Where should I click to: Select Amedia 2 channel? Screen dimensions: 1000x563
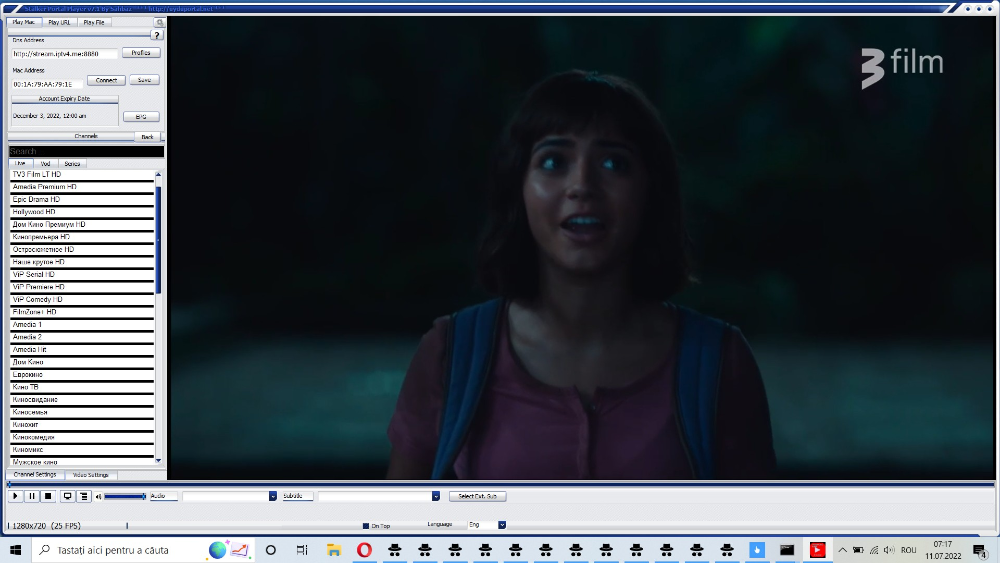pyautogui.click(x=82, y=337)
